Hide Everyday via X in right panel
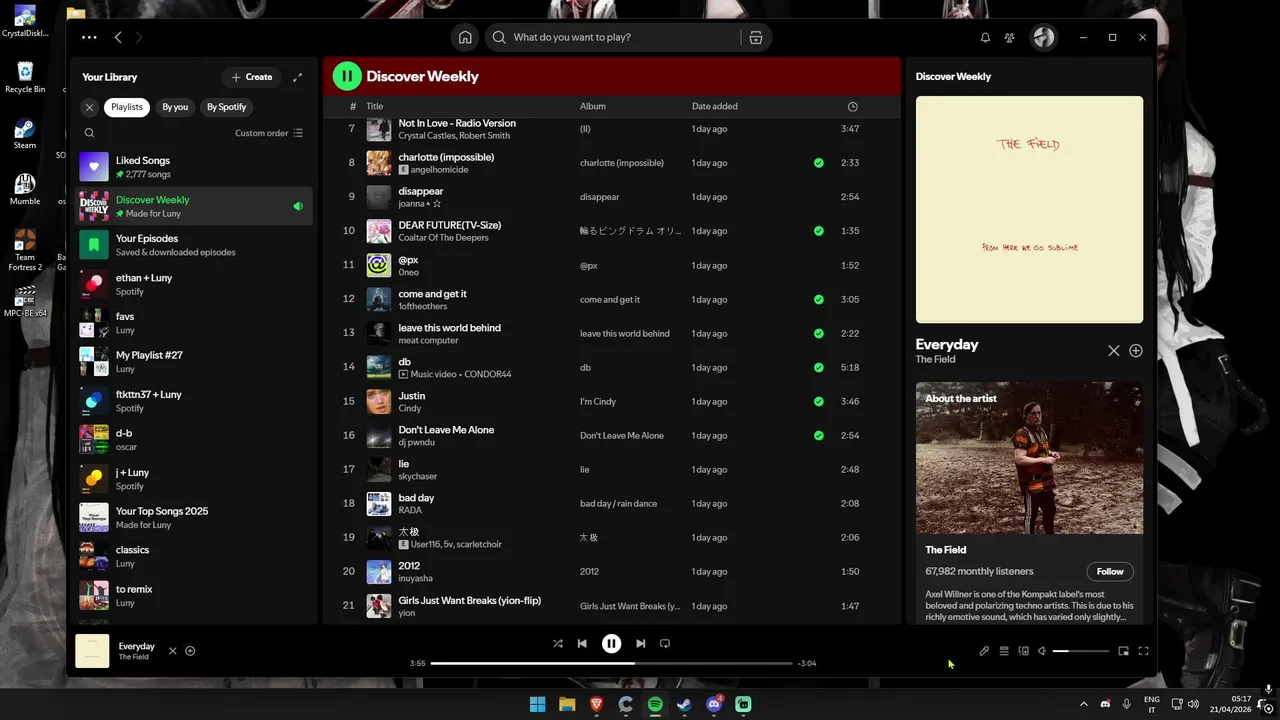The width and height of the screenshot is (1280, 720). click(1113, 351)
